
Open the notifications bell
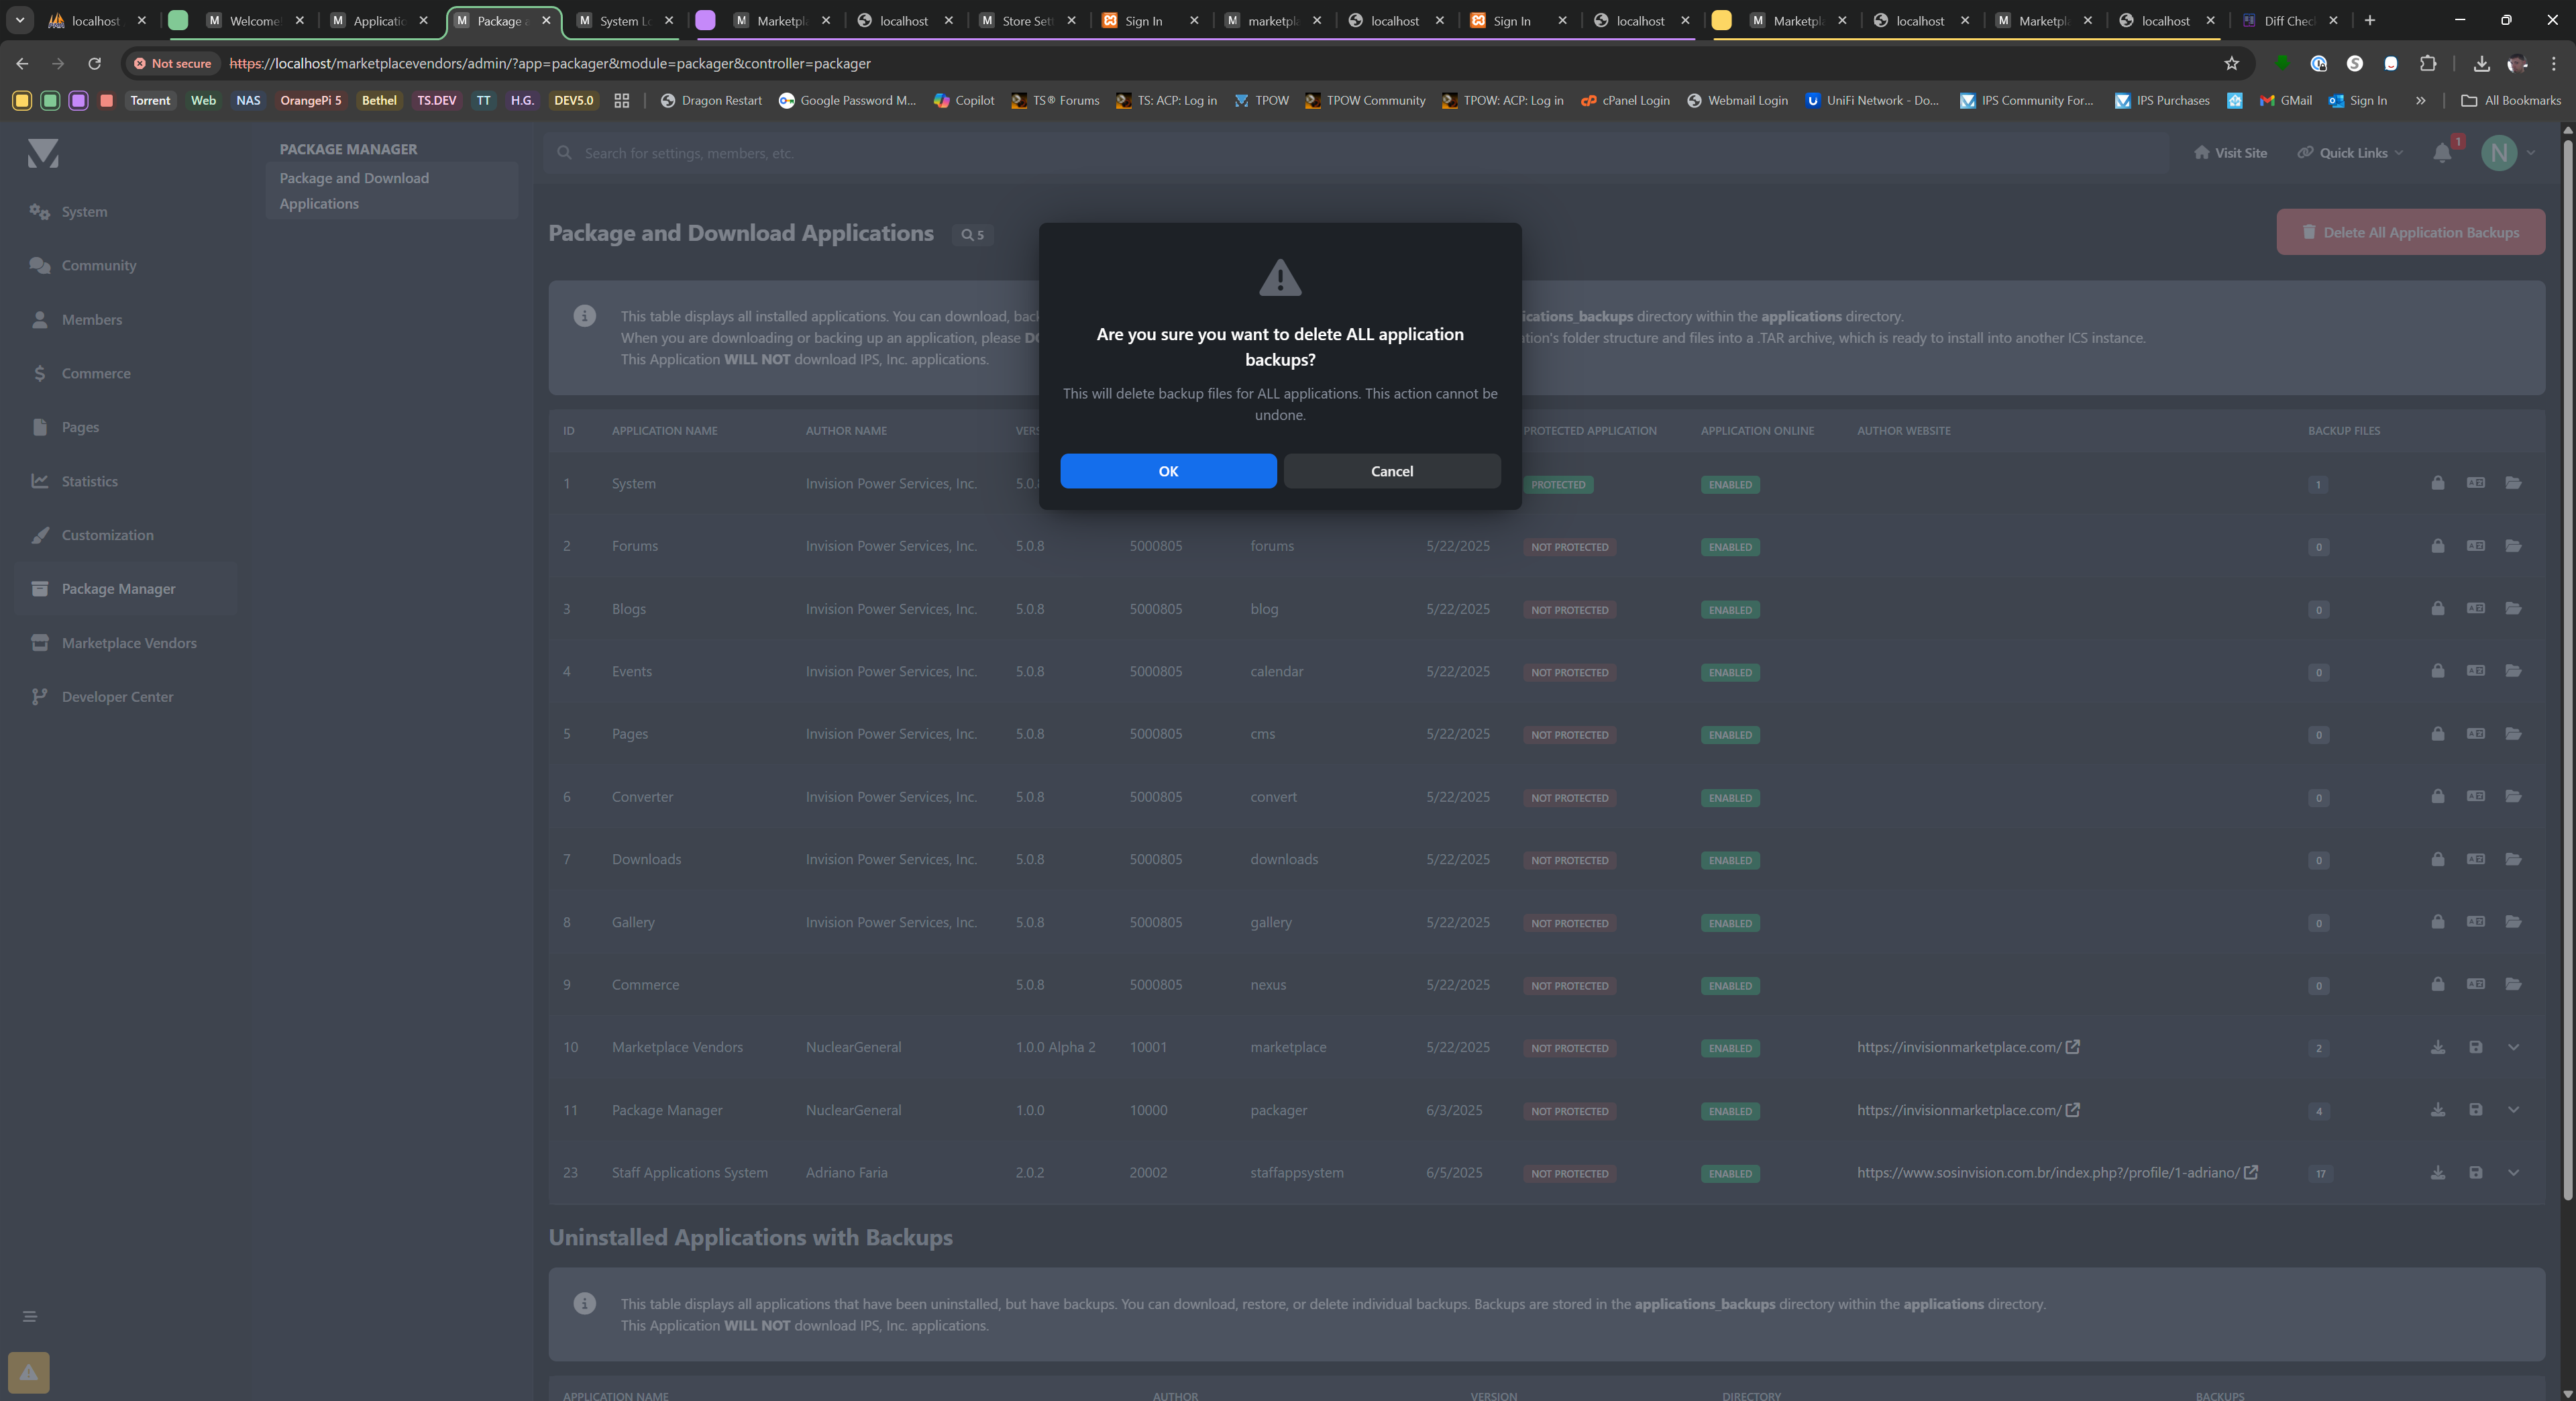(x=2442, y=153)
